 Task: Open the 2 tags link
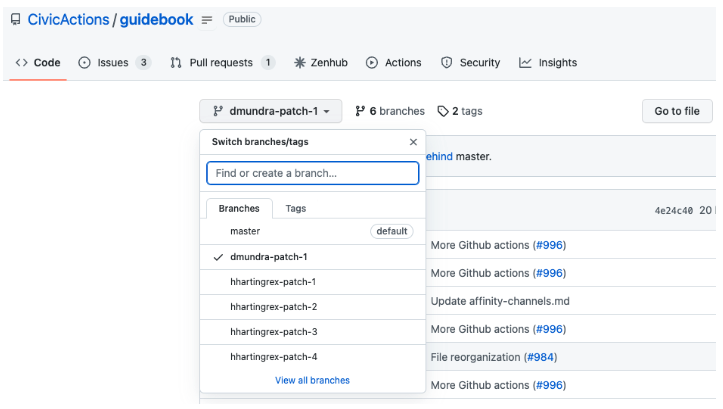pyautogui.click(x=460, y=111)
